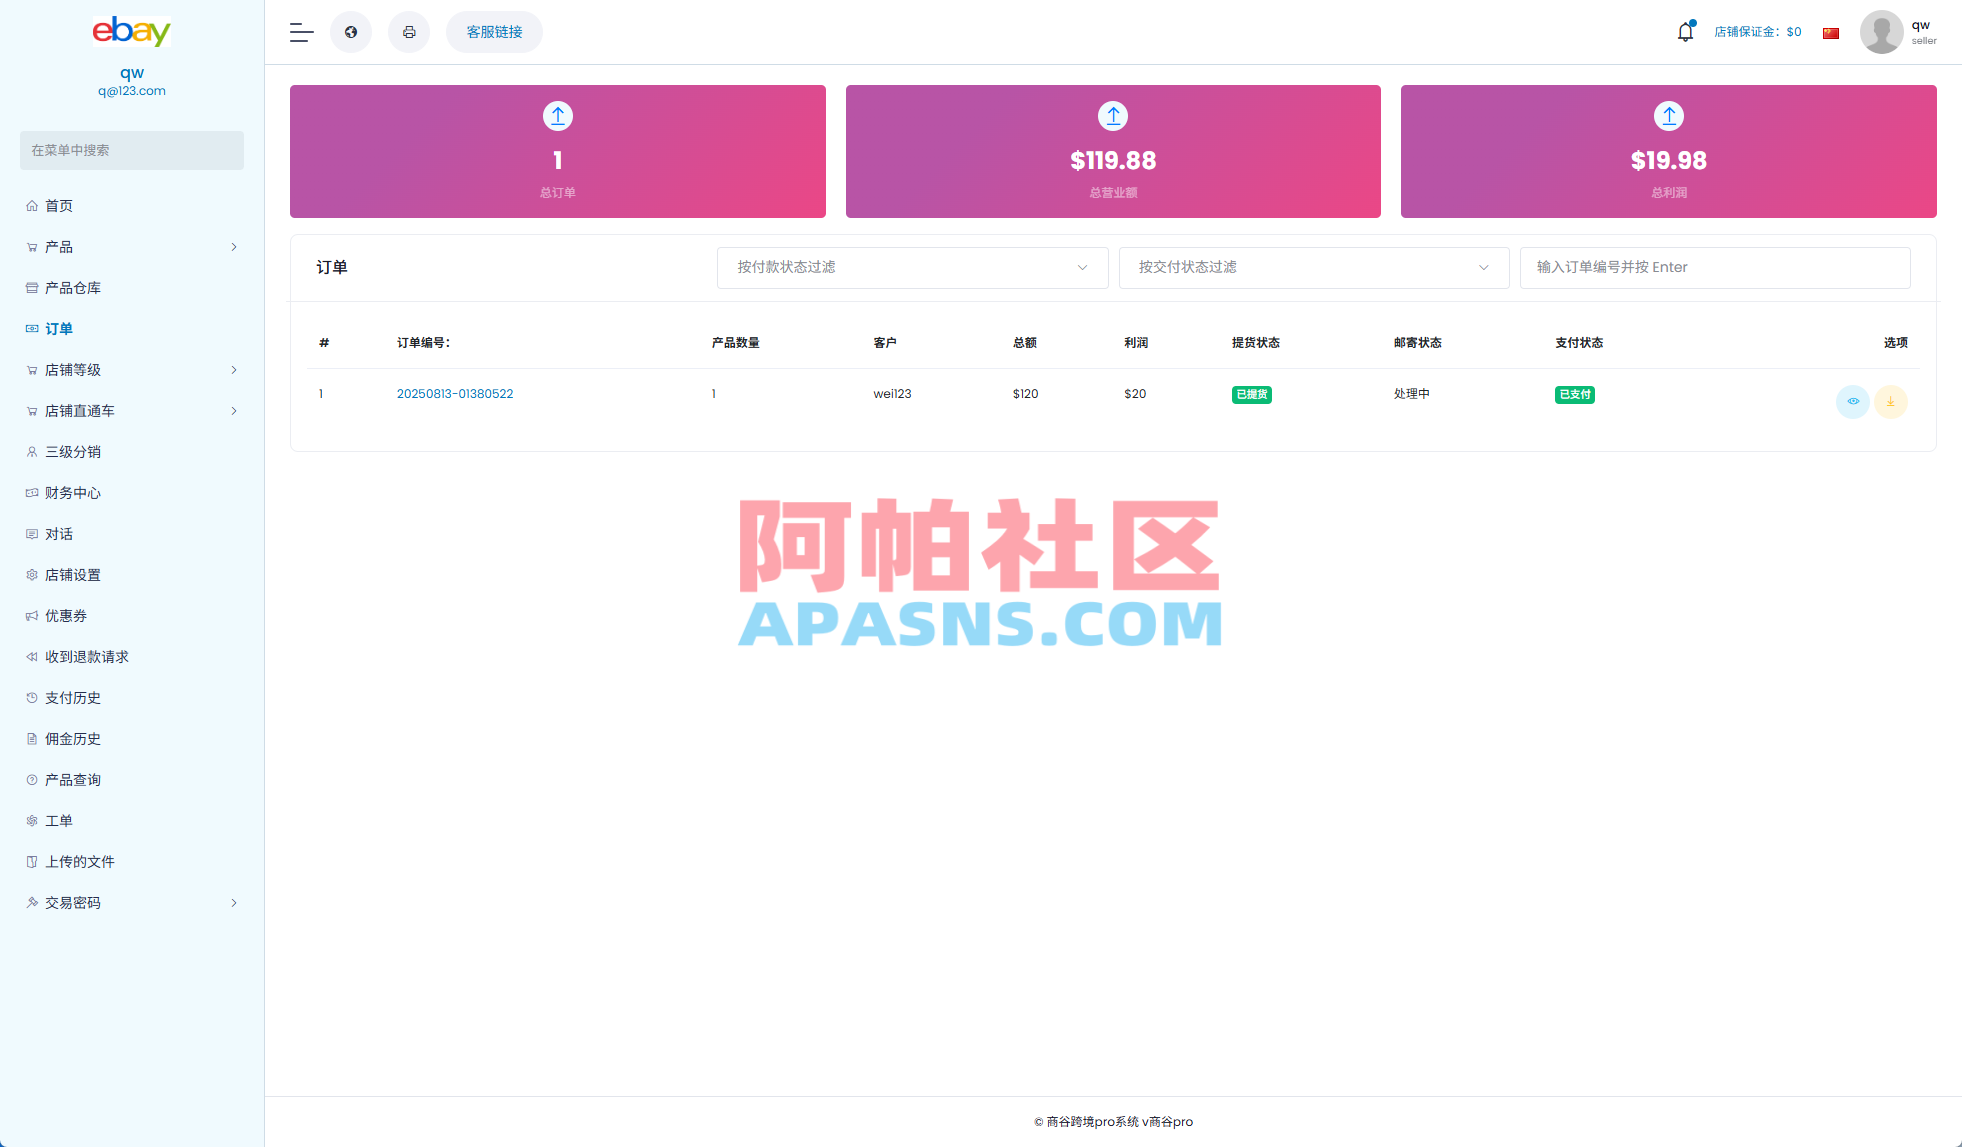
Task: Open order 20250813-01380522 link
Action: [455, 393]
